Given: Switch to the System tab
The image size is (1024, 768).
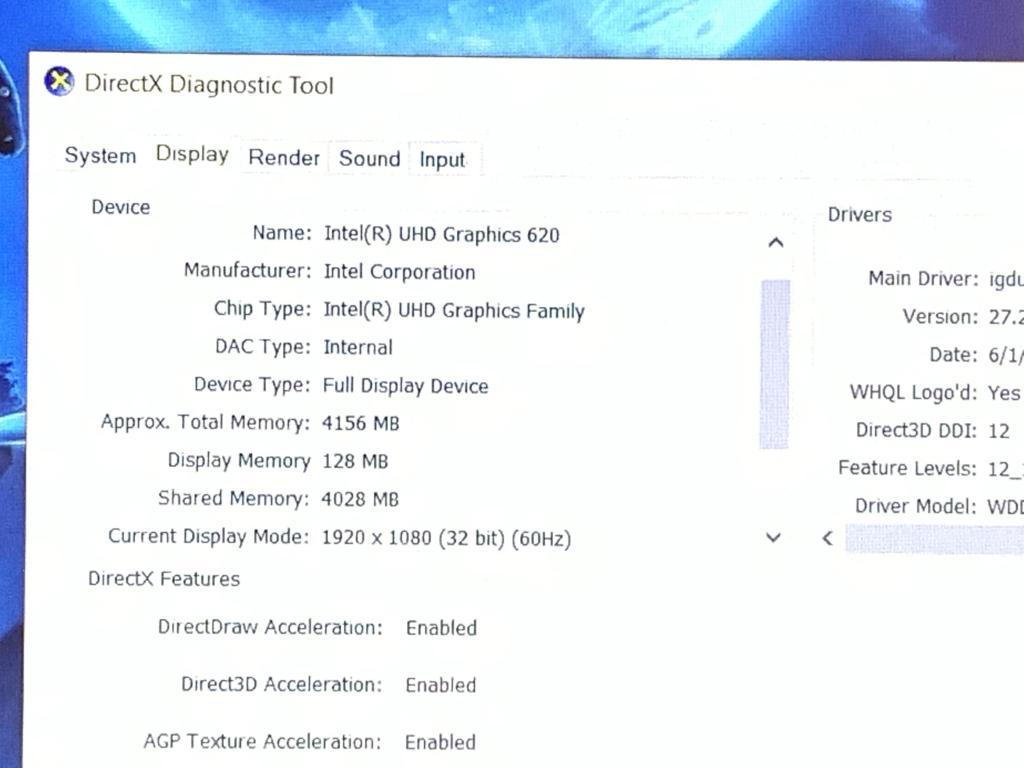Looking at the screenshot, I should pyautogui.click(x=101, y=155).
